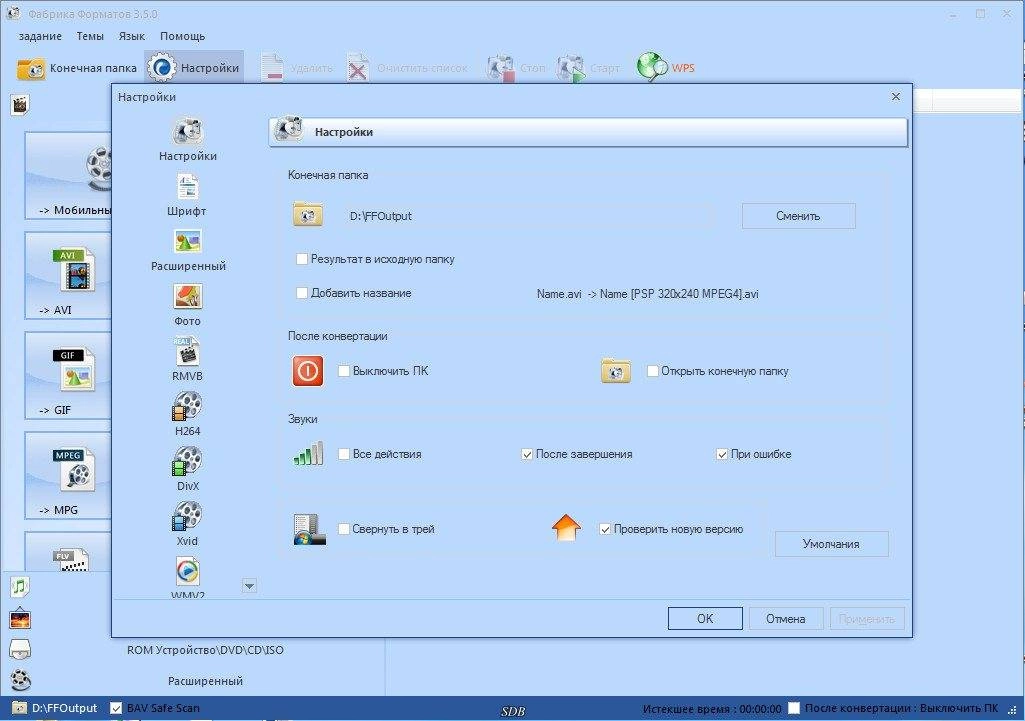Click the Сменить folder button

click(x=798, y=216)
